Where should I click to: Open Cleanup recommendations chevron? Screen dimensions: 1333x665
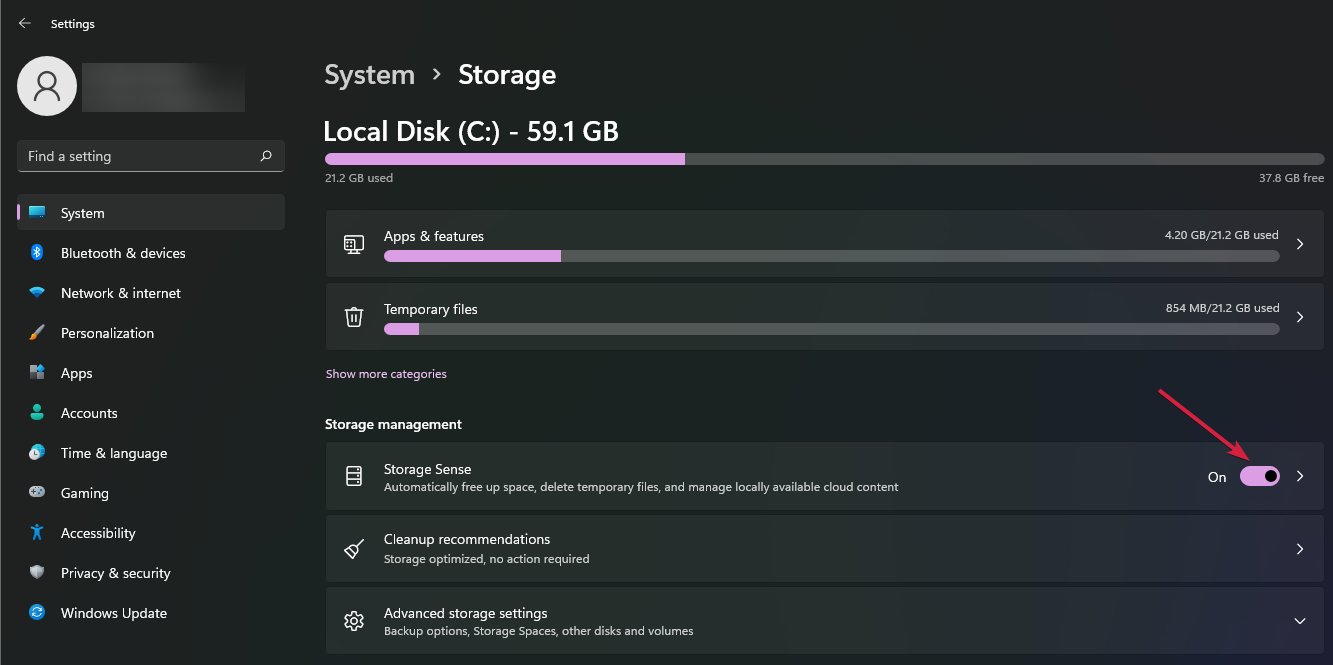point(1300,549)
